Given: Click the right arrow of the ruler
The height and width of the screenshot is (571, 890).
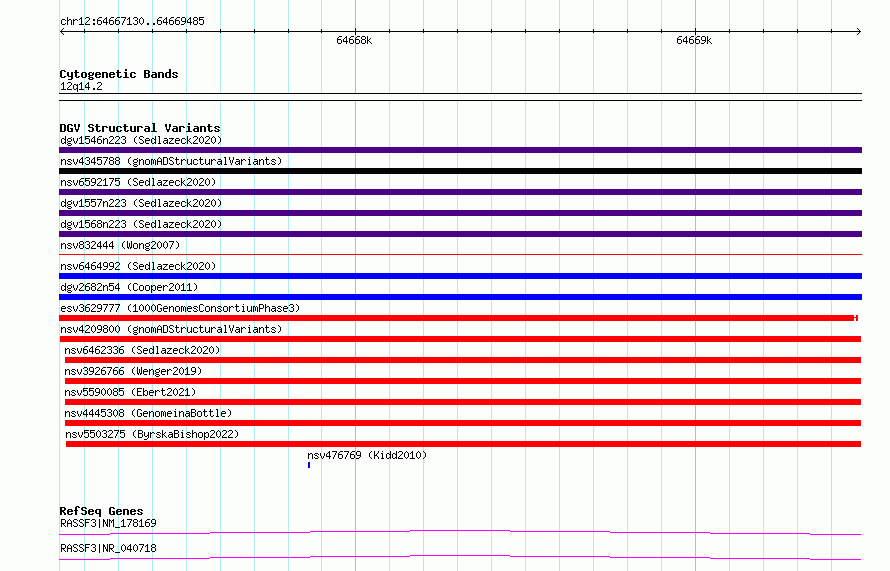Looking at the screenshot, I should tap(859, 31).
